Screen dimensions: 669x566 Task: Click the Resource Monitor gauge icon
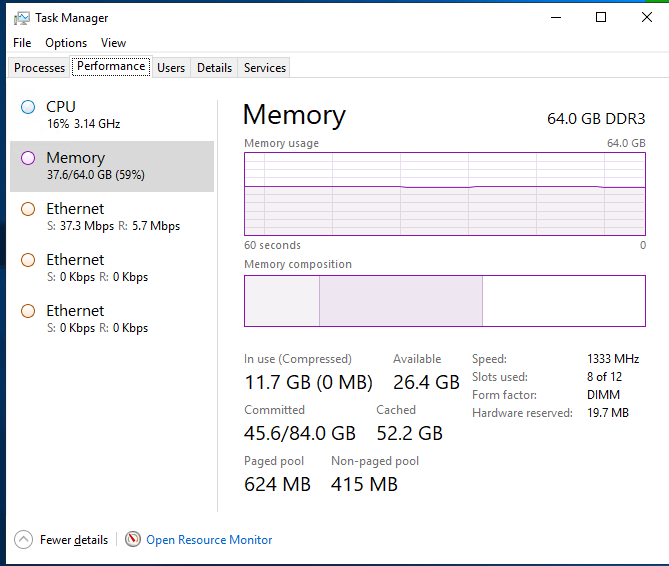point(133,539)
